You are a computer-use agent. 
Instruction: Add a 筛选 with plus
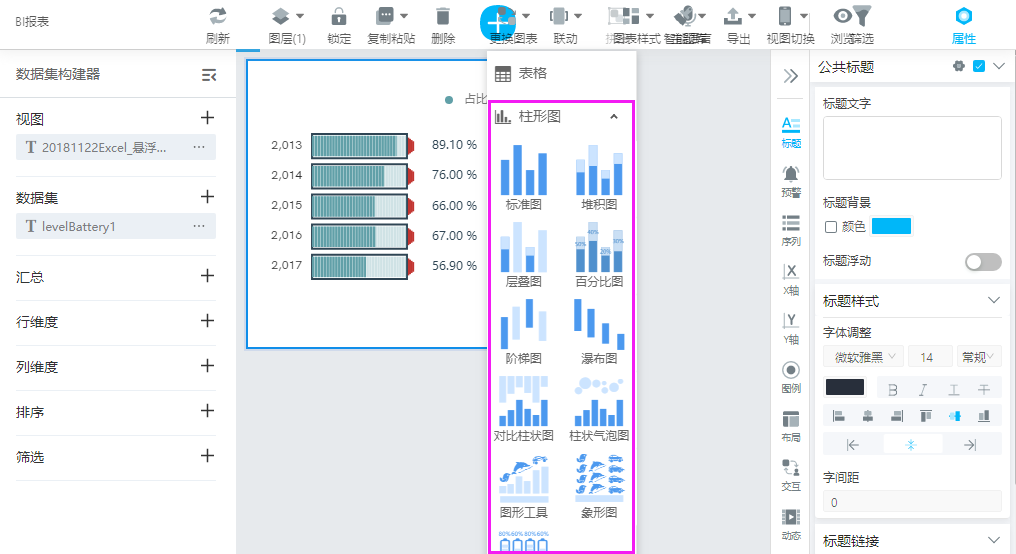207,456
